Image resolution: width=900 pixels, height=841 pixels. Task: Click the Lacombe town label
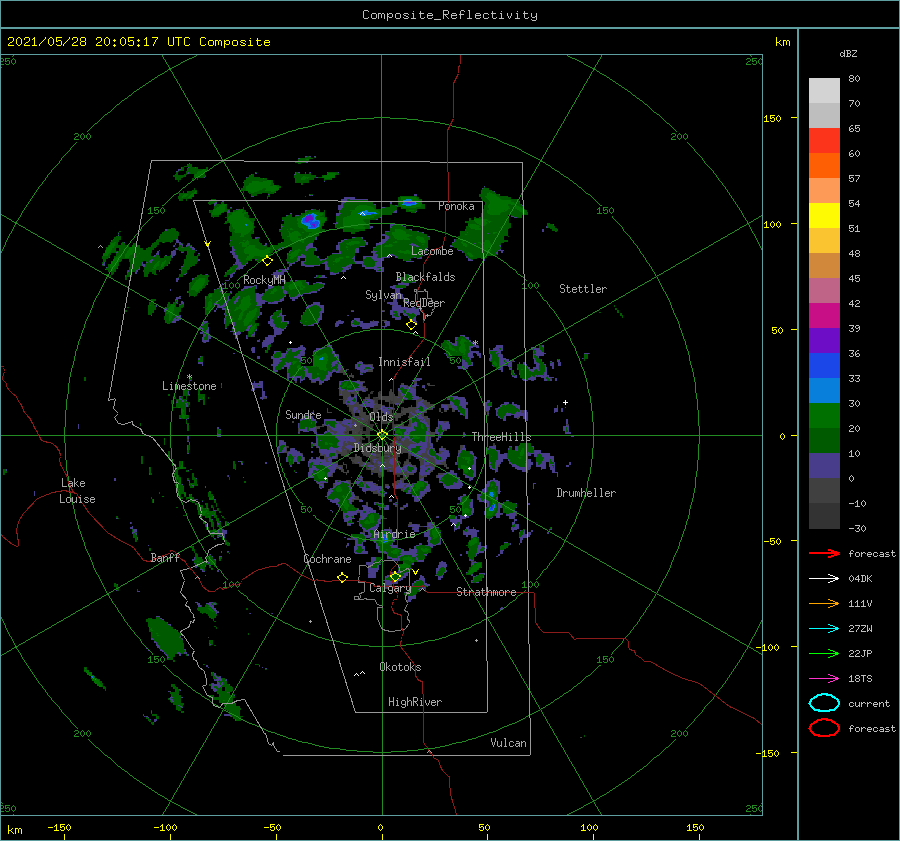432,251
